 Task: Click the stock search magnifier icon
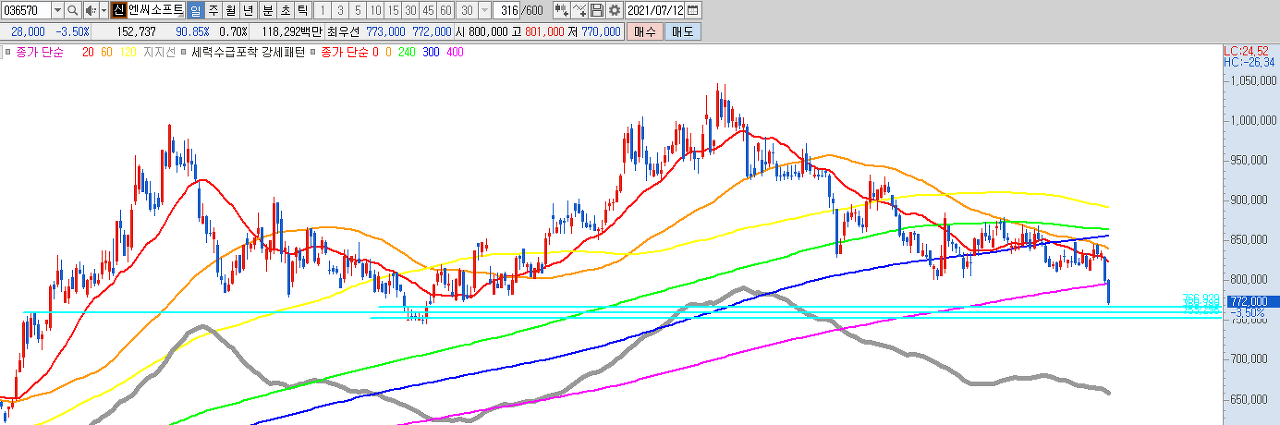73,10
